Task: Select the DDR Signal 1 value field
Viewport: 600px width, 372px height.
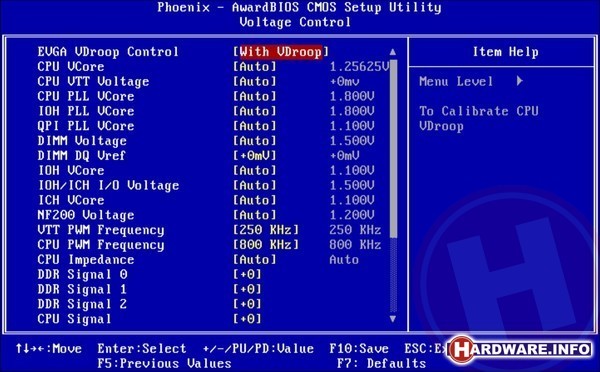Action: (247, 289)
